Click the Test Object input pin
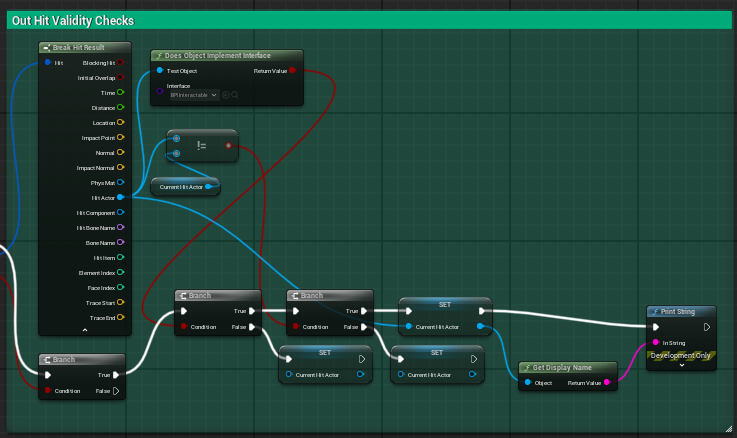 (160, 70)
